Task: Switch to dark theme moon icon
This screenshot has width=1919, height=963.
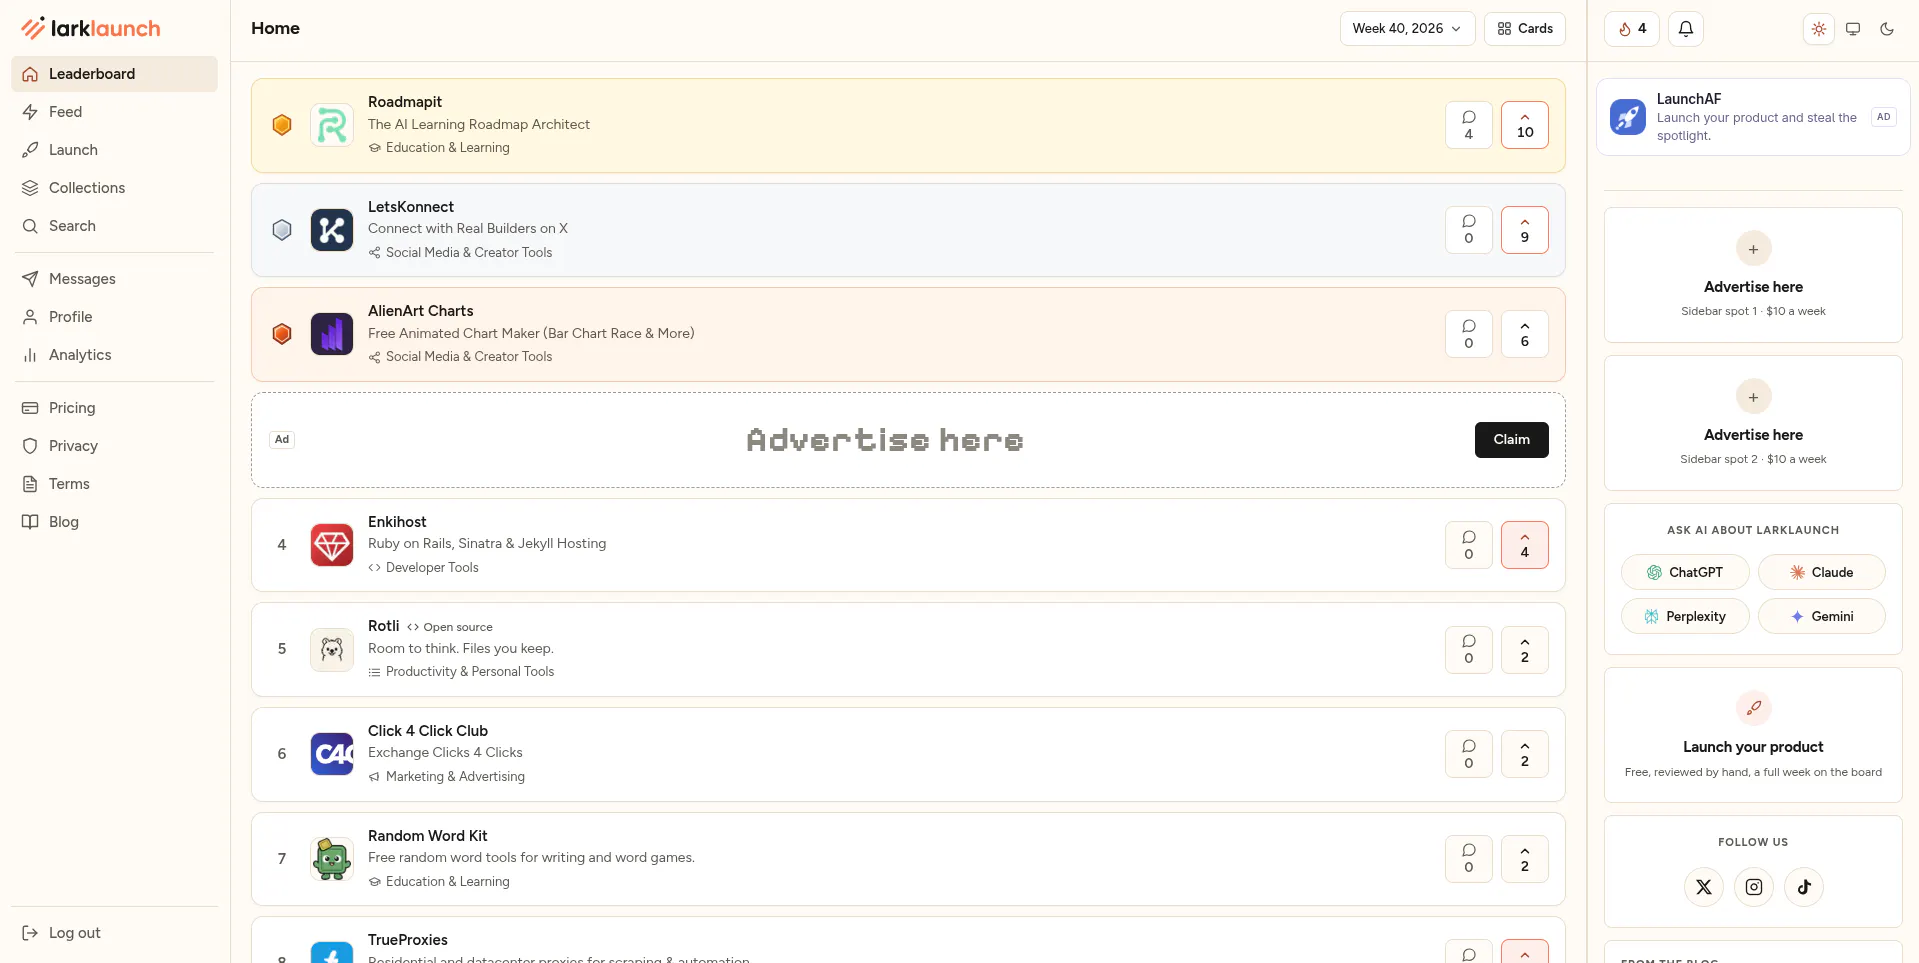Action: coord(1886,29)
